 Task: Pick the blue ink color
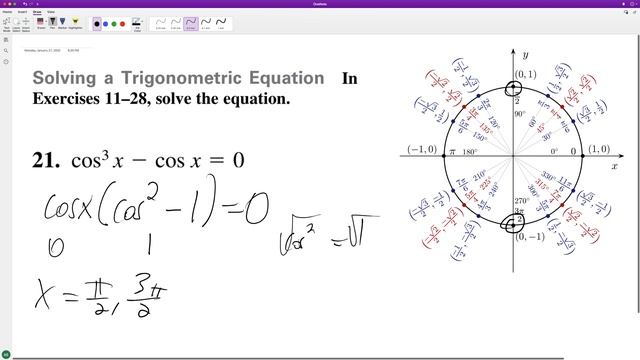click(x=105, y=24)
